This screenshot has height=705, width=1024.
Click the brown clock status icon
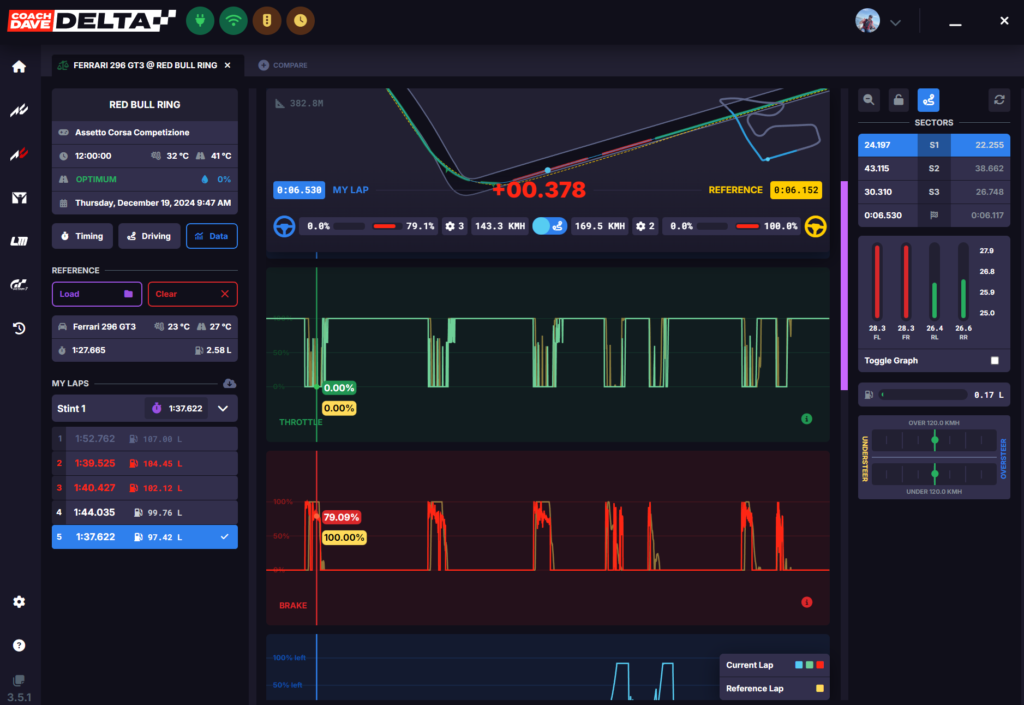point(300,21)
